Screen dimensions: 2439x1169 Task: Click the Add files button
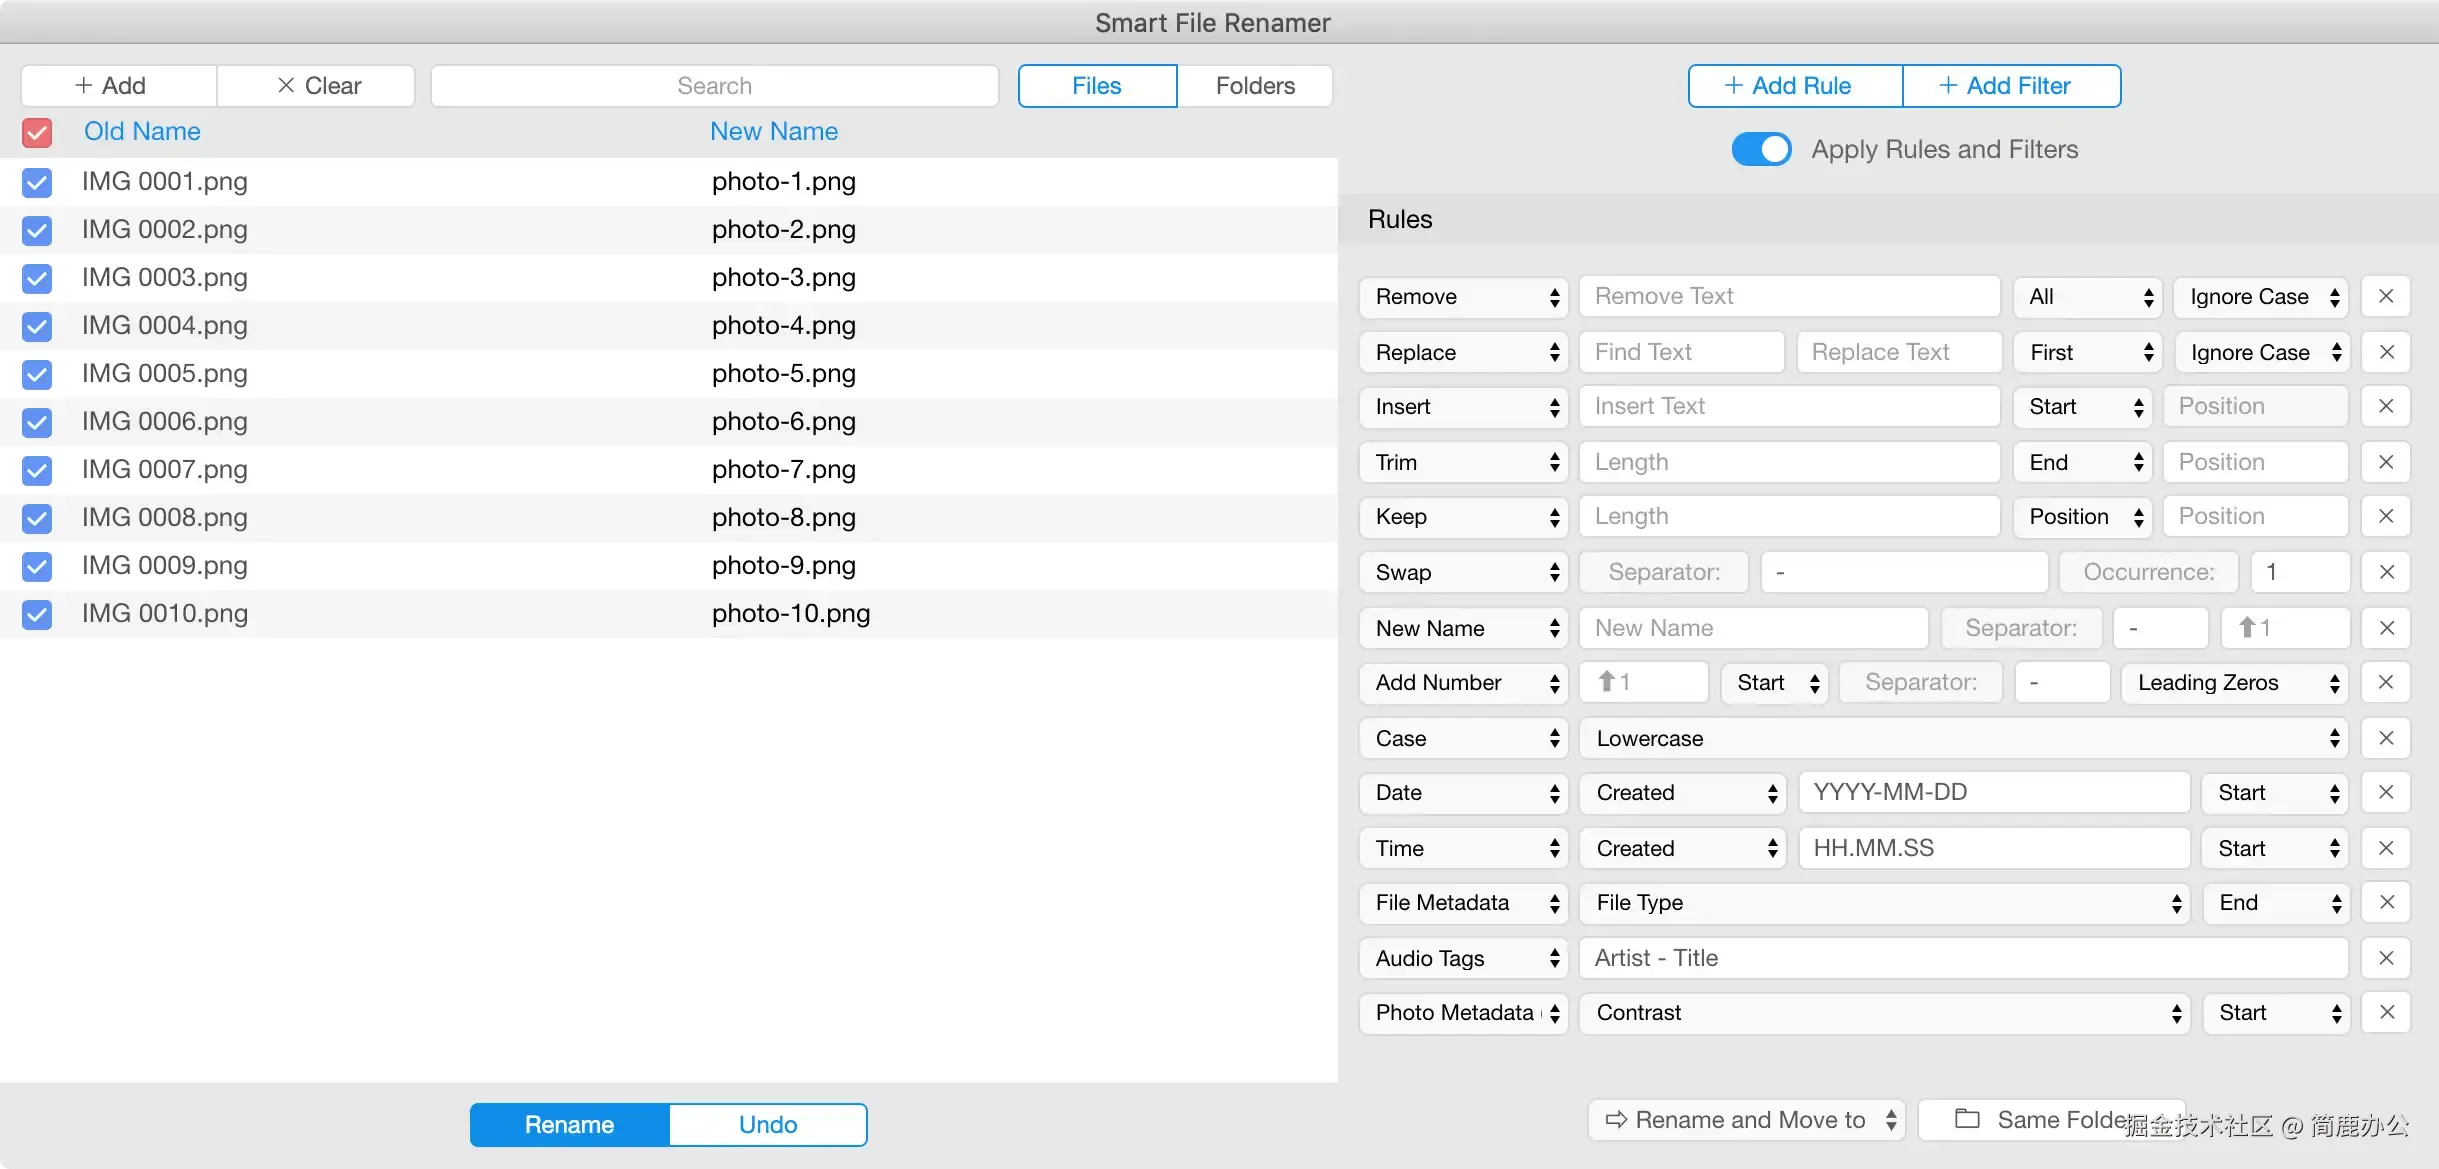pyautogui.click(x=118, y=86)
